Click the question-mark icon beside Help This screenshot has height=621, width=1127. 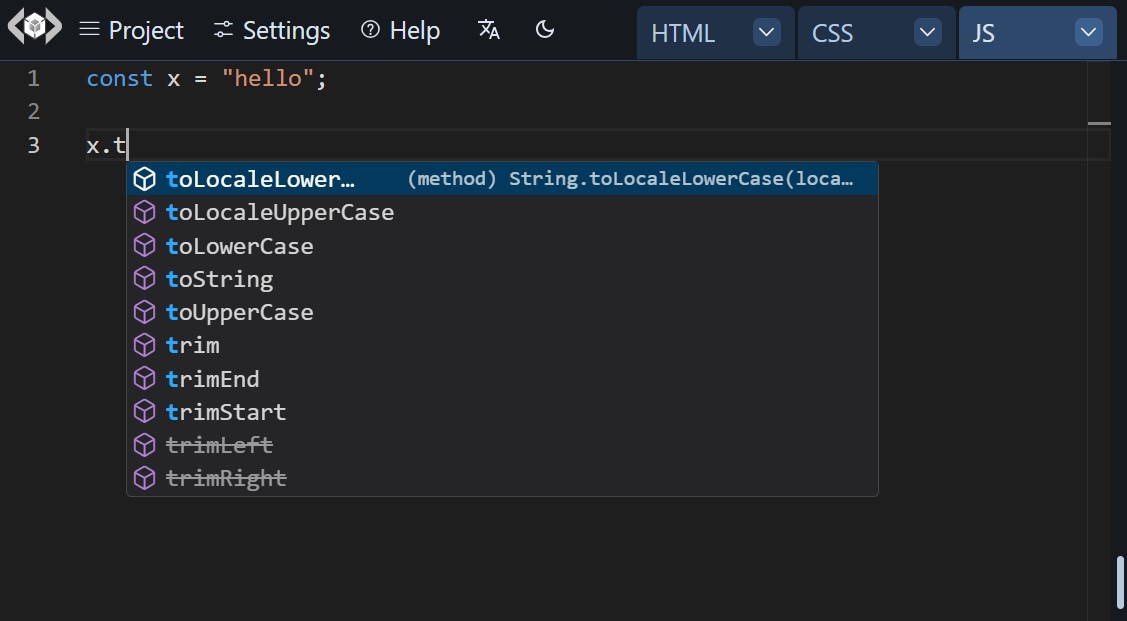pyautogui.click(x=369, y=30)
